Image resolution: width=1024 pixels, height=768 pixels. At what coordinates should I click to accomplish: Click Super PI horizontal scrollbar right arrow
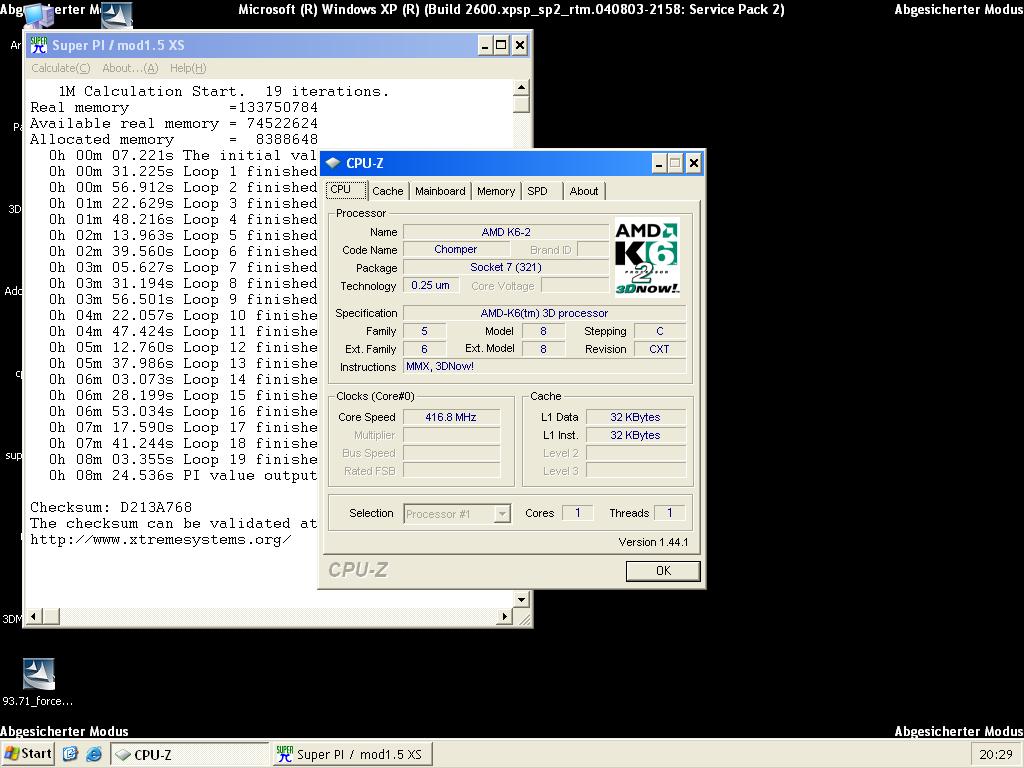(x=504, y=616)
